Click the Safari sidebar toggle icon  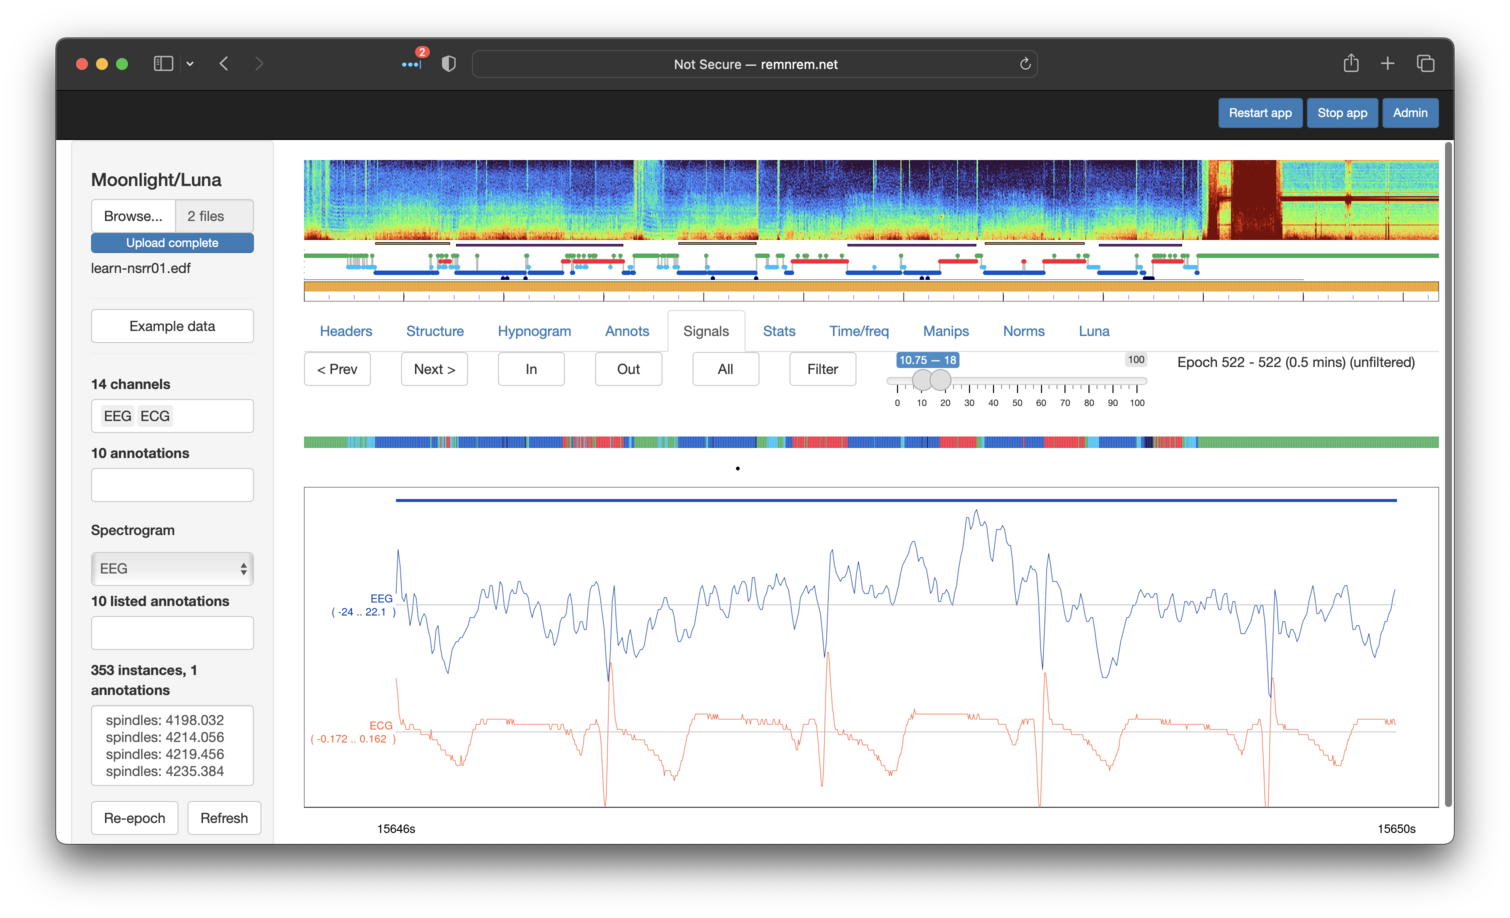coord(163,64)
